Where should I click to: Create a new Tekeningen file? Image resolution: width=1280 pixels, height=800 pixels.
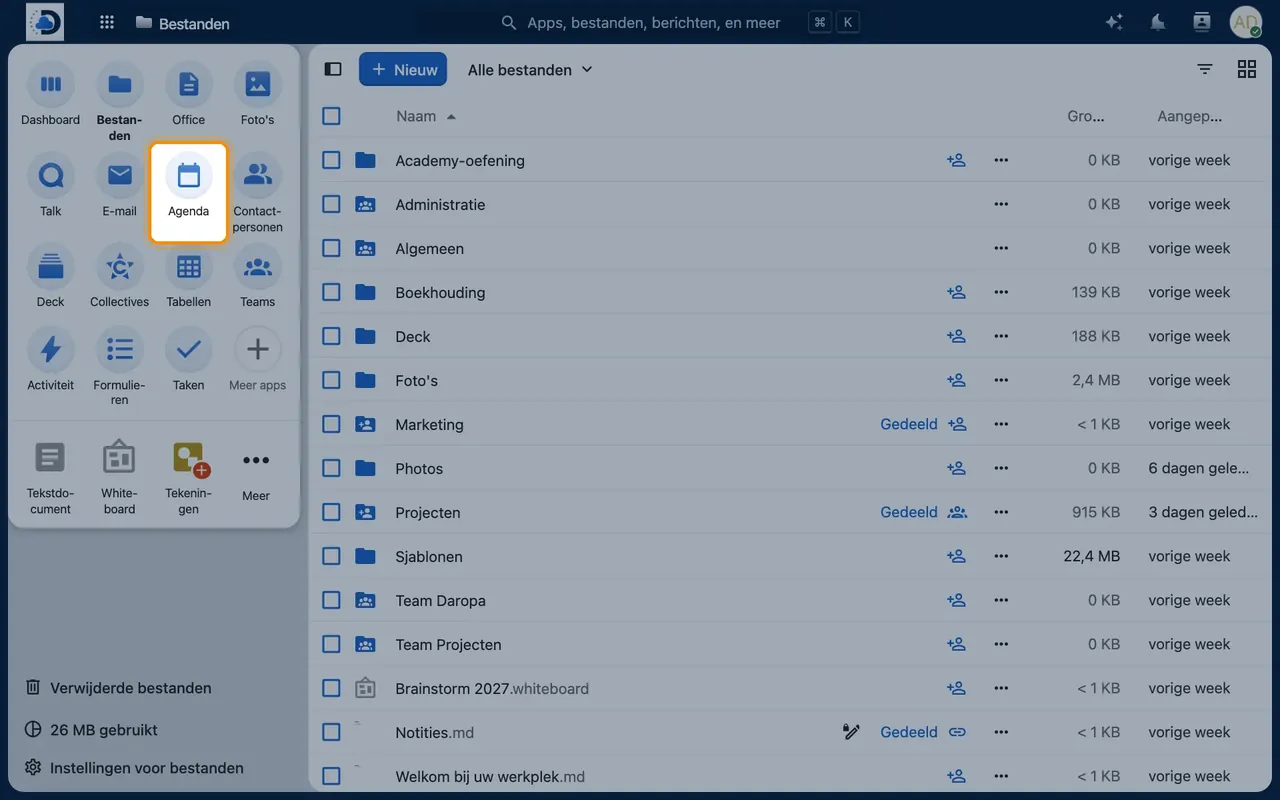(188, 477)
